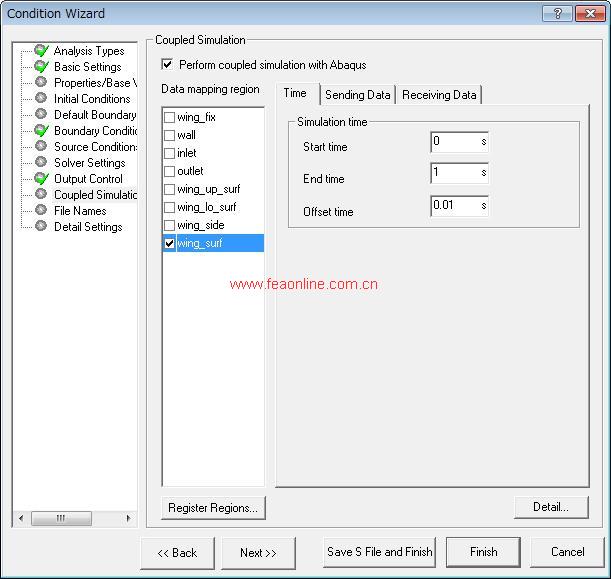Click the Output Control check icon
Image resolution: width=611 pixels, height=579 pixels.
coord(41,179)
